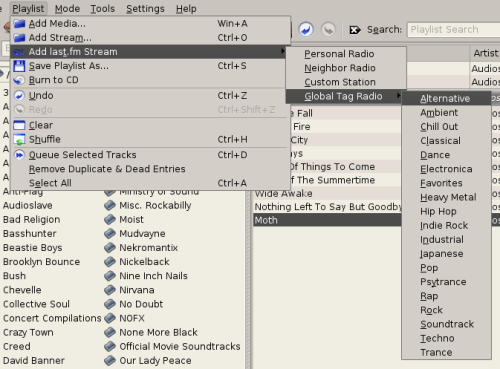Screen dimensions: 500x369
Task: Click the toolbar redo button
Action: coord(329,30)
